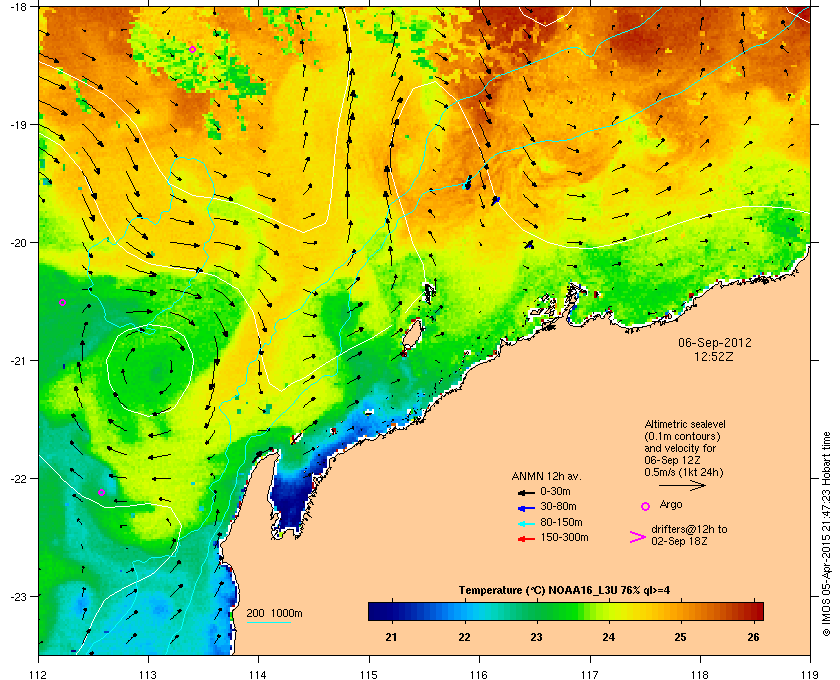The width and height of the screenshot is (840, 680).
Task: Click the blue mooring marker near 116.15, -19.65
Action: tap(496, 200)
